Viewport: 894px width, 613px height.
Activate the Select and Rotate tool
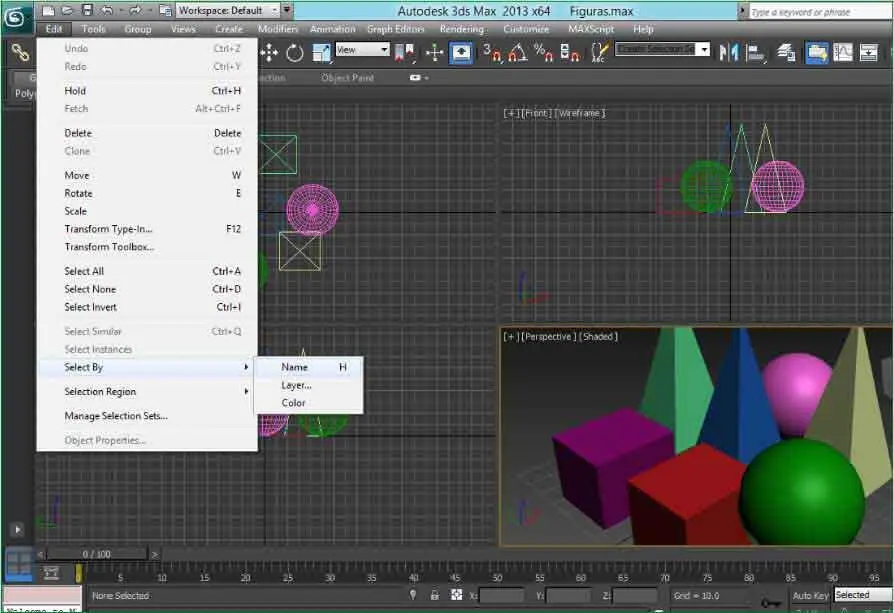pyautogui.click(x=295, y=53)
